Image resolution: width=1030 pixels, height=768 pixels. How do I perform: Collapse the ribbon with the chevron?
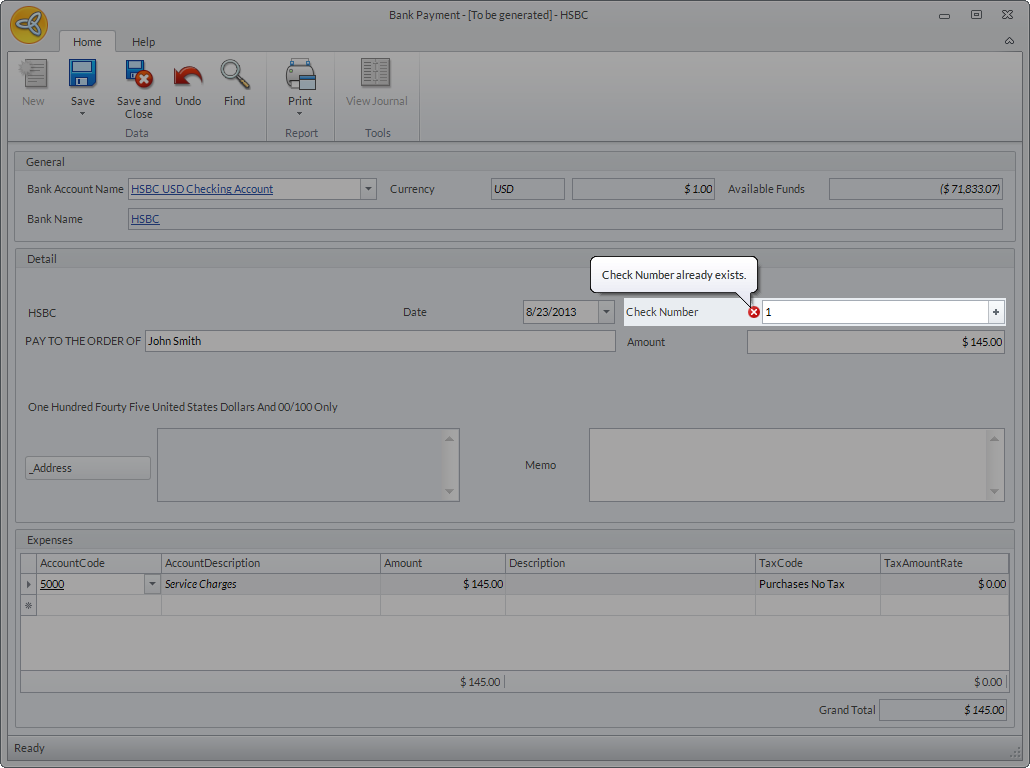(1009, 42)
